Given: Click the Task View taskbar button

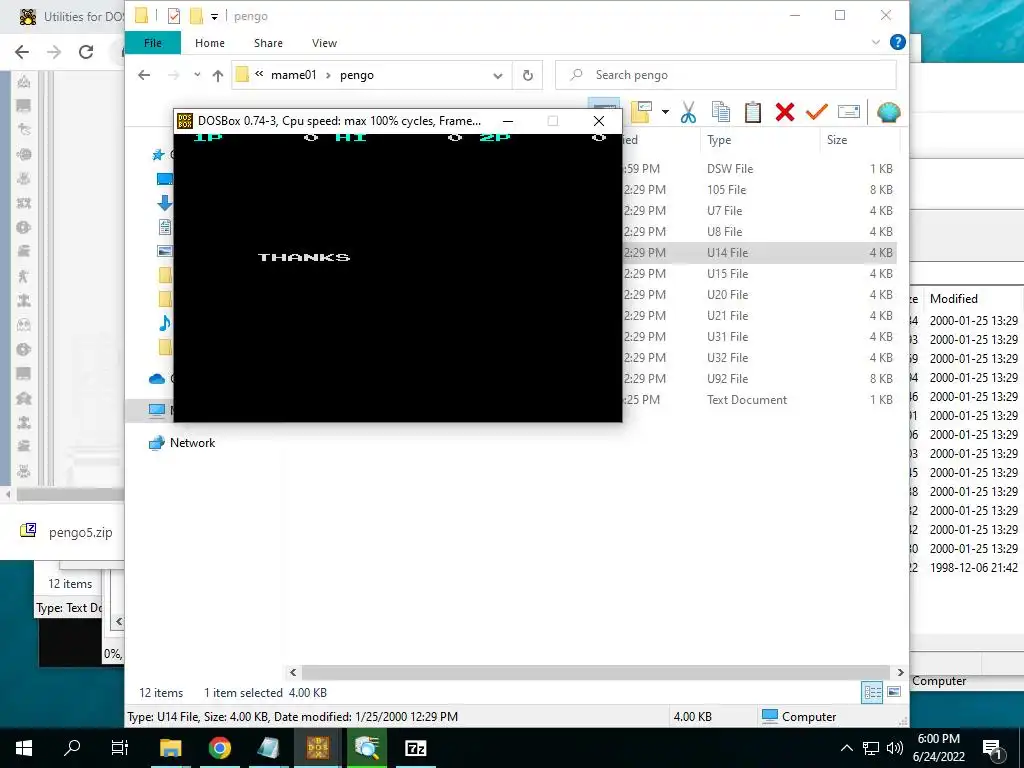Looking at the screenshot, I should coord(120,748).
